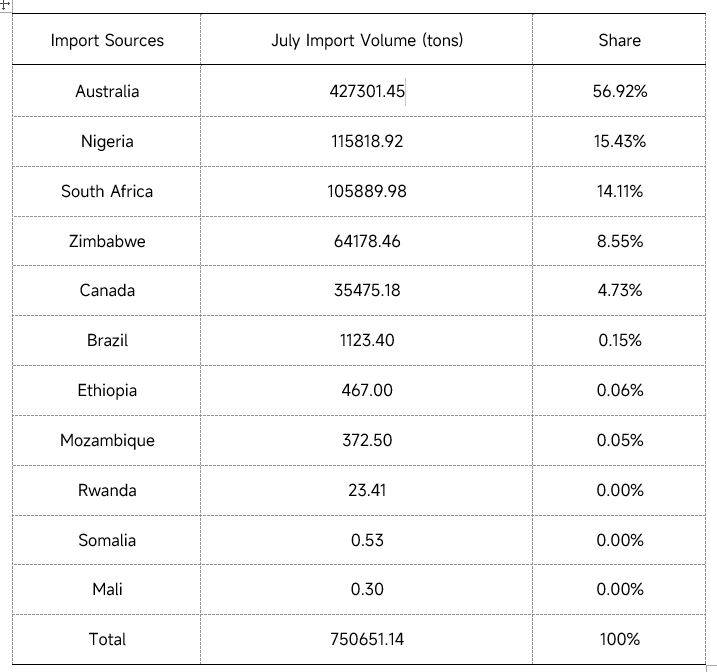This screenshot has height=672, width=717.
Task: Click the Somalia cell
Action: (x=107, y=540)
